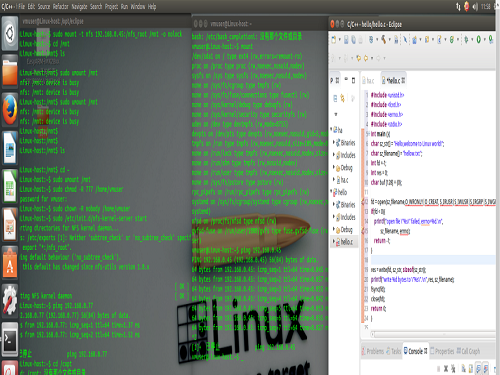Switch to the Problems tab
The width and height of the screenshot is (500, 375).
pyautogui.click(x=372, y=351)
